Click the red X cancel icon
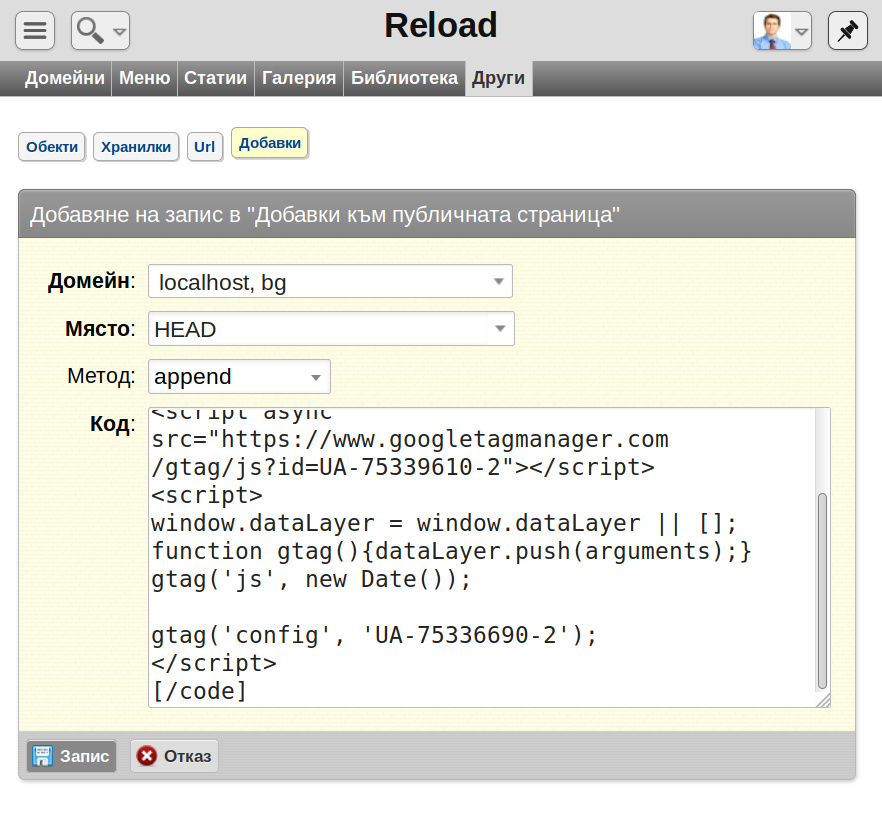Screen dimensions: 882x814 pyautogui.click(x=147, y=755)
